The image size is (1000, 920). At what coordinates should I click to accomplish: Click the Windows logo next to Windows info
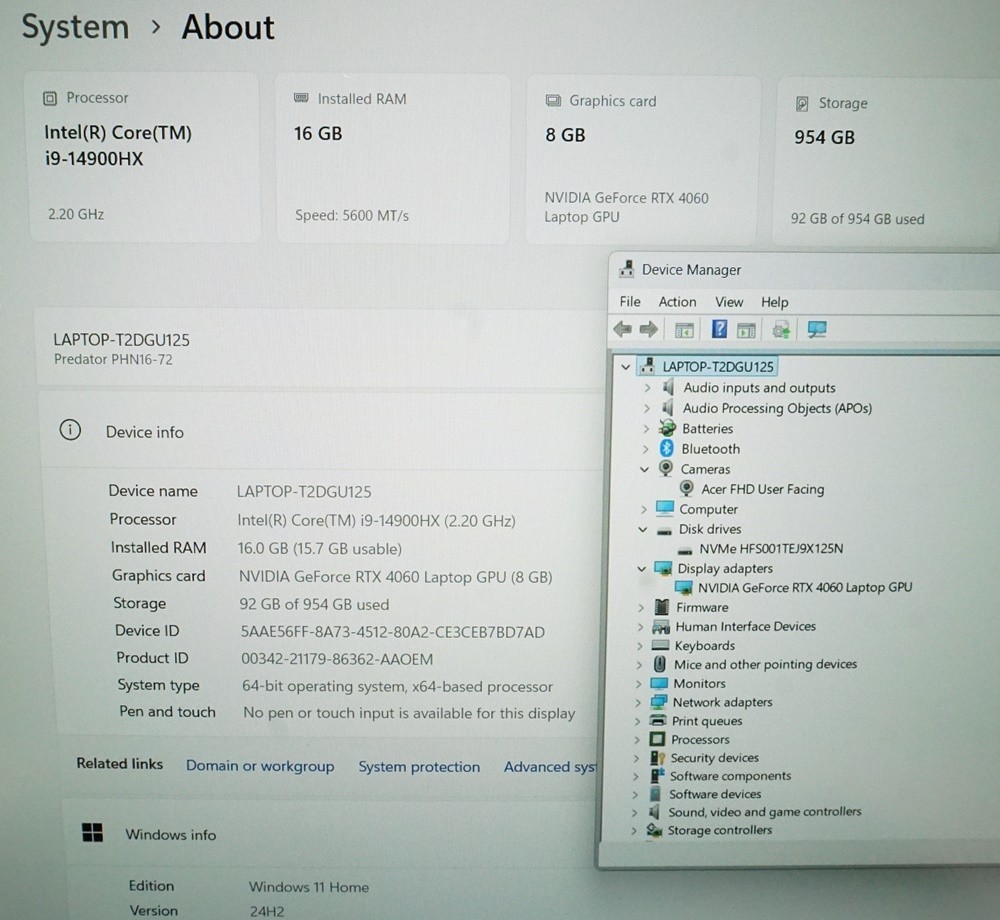click(x=92, y=832)
